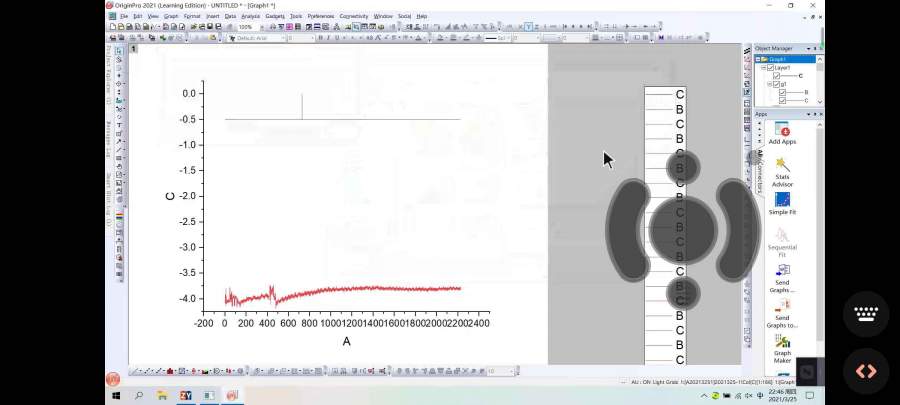Viewport: 900px width, 405px height.
Task: Open Windows File Explorer from taskbar
Action: (163, 395)
